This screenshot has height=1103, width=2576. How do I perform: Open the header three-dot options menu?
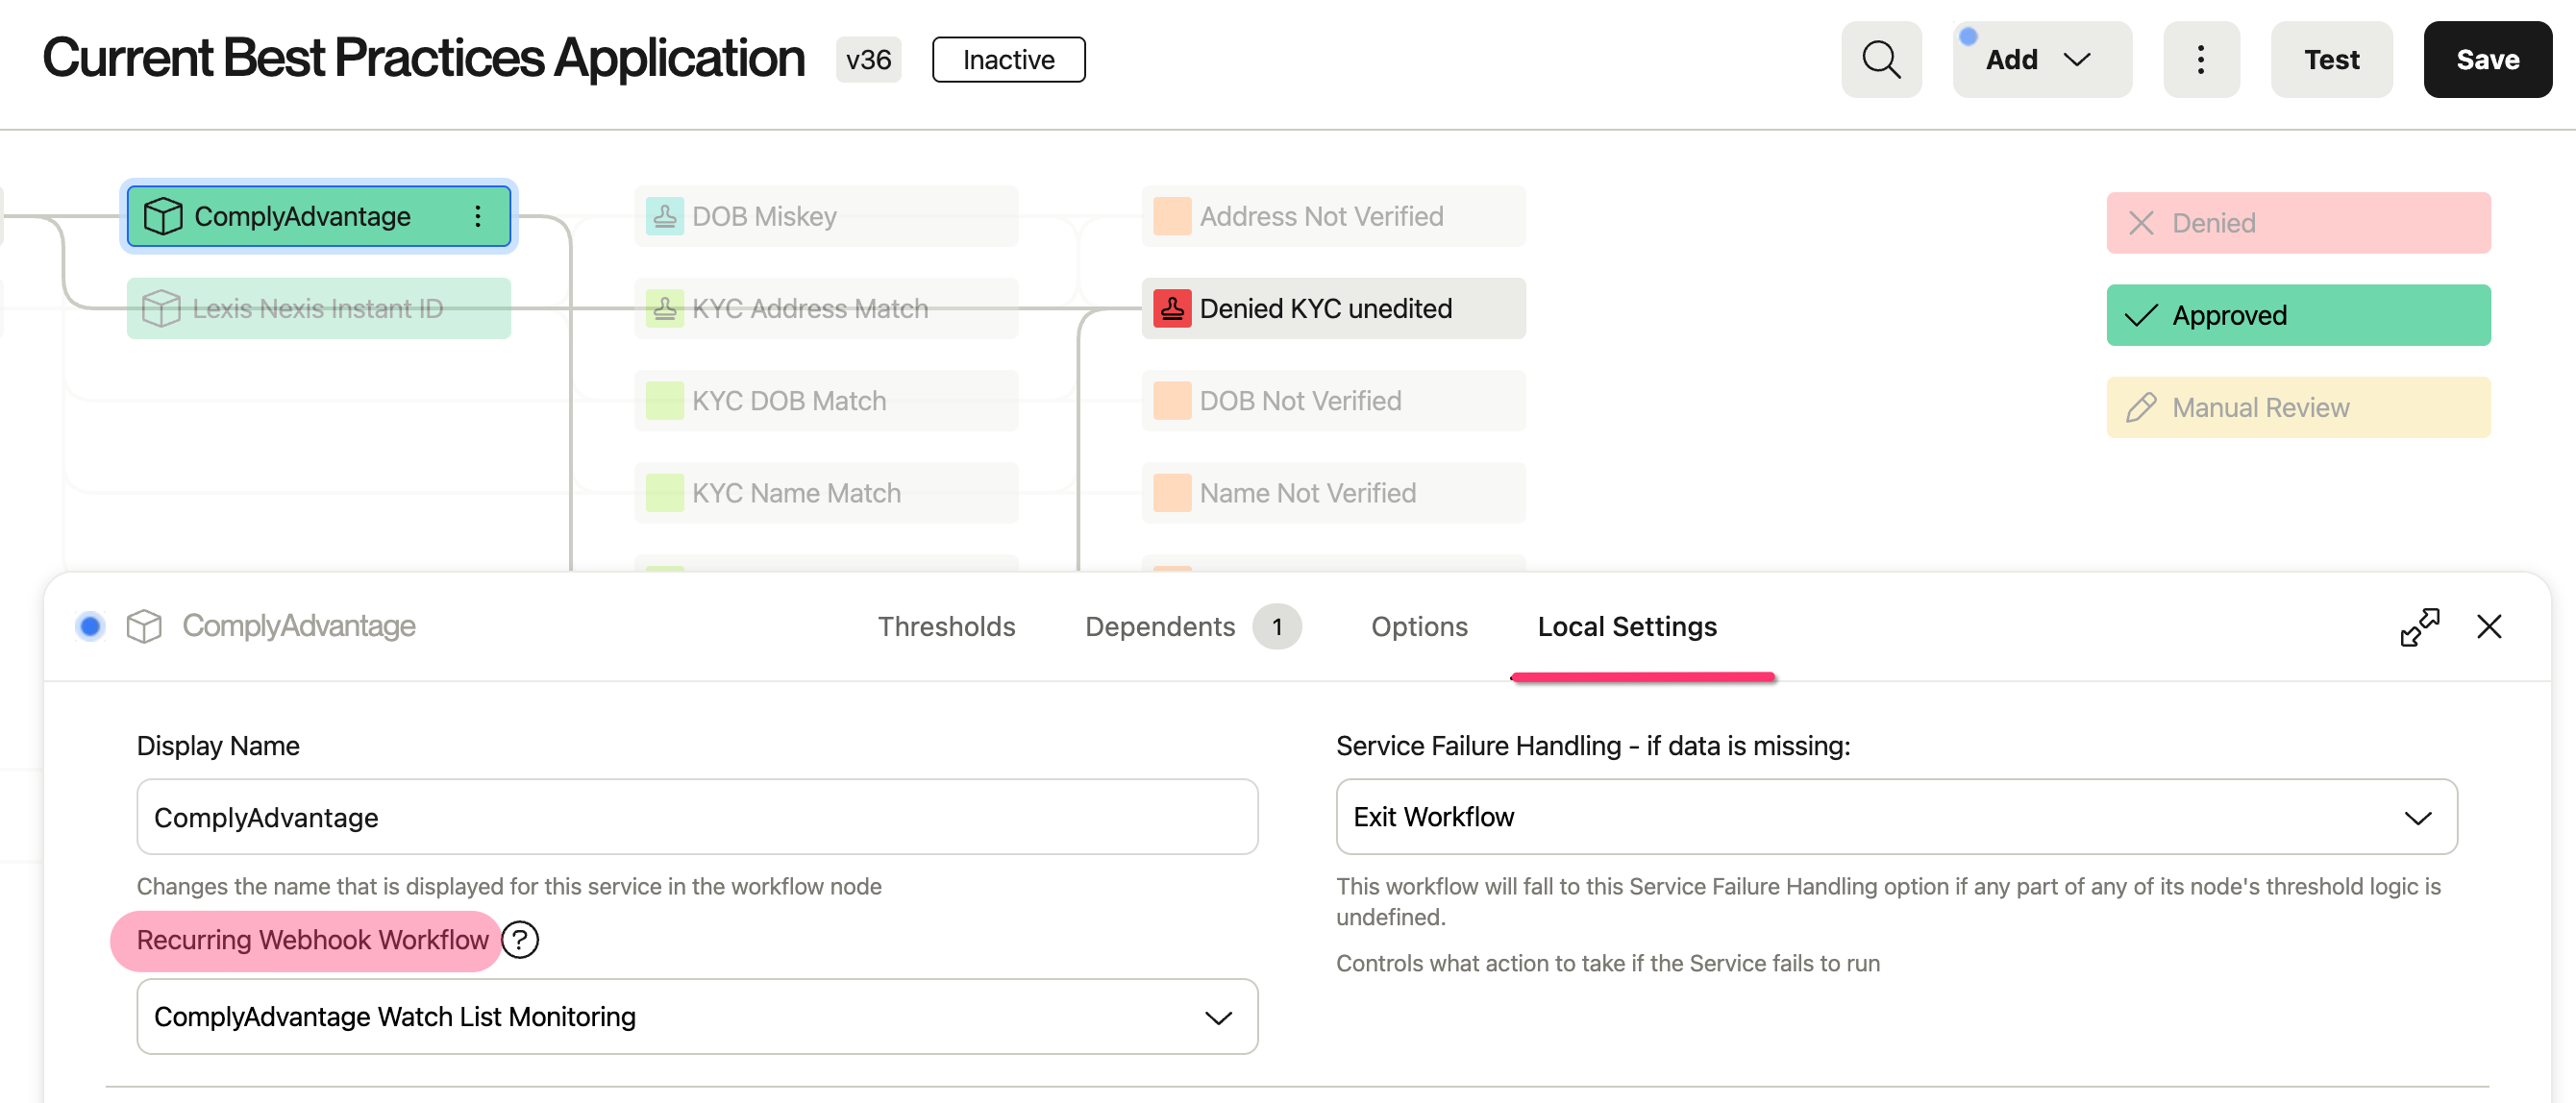(2200, 60)
